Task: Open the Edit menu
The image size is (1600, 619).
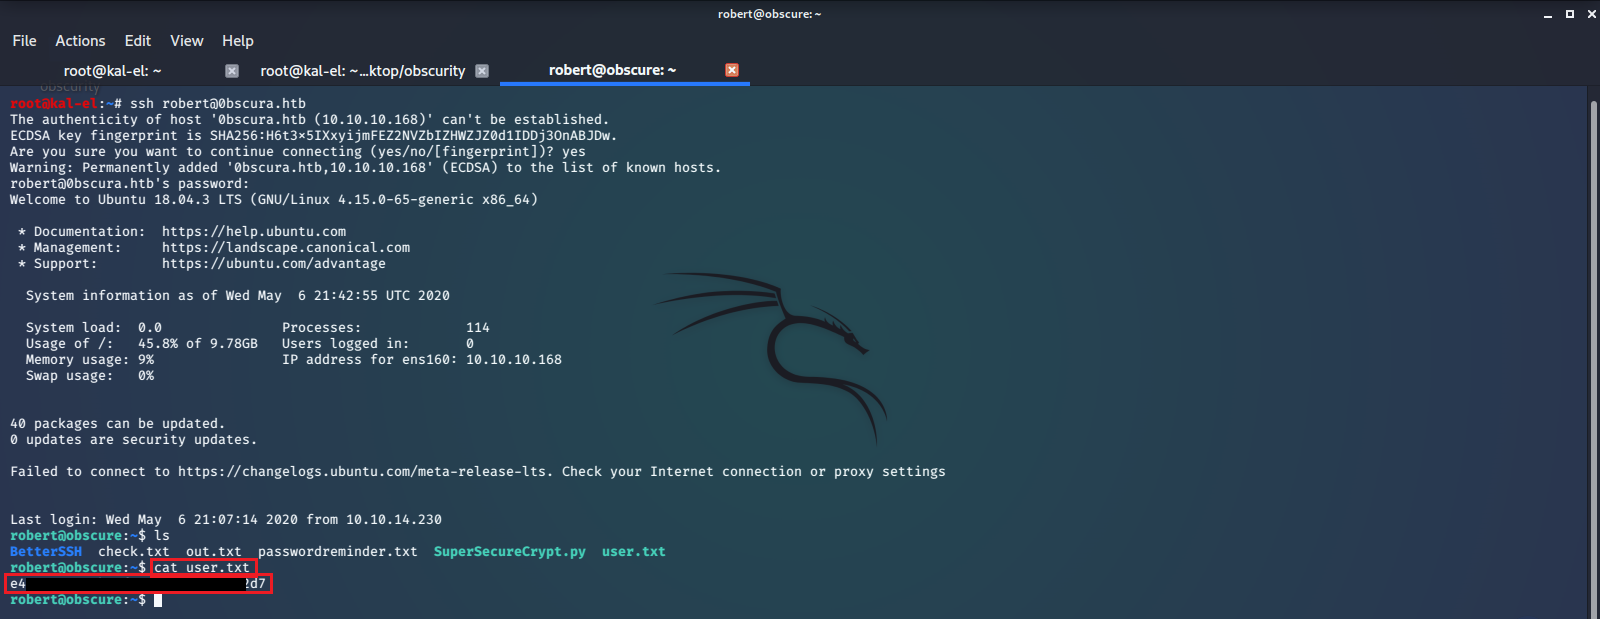Action: (x=138, y=41)
